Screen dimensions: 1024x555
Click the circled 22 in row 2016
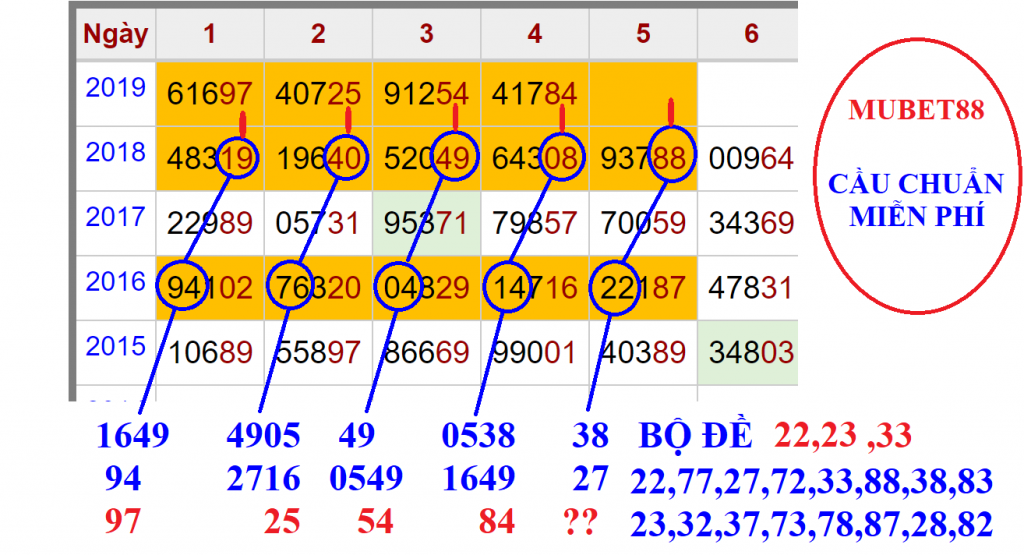tap(615, 288)
